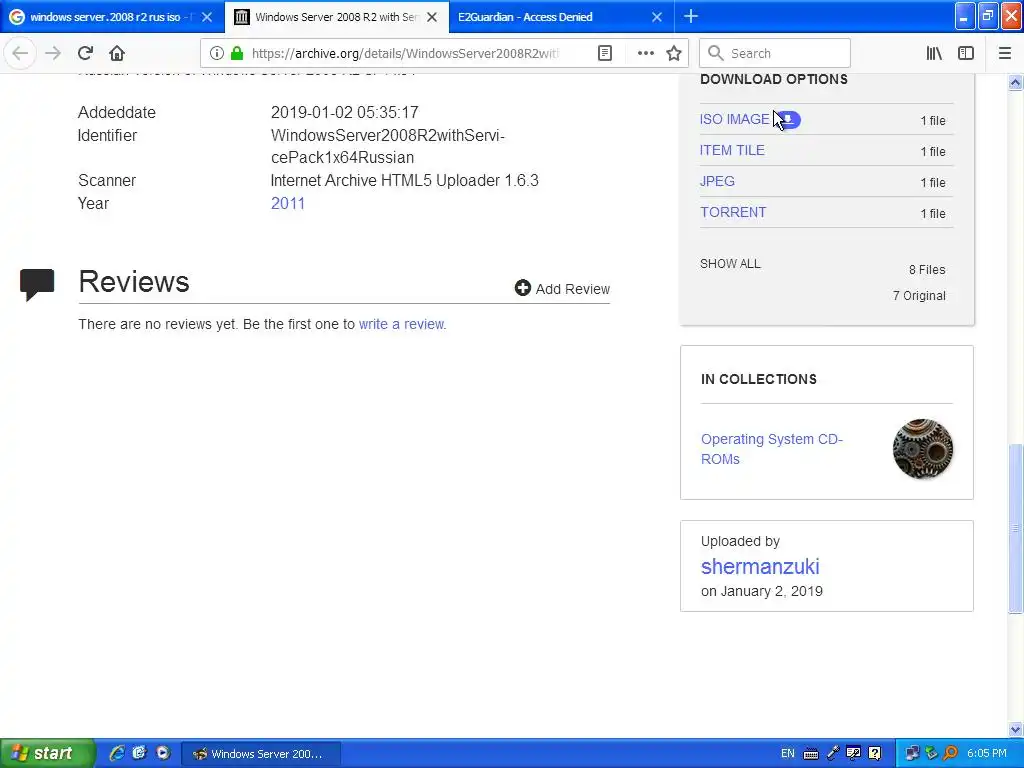Viewport: 1024px width, 768px height.
Task: Open the TORRENT download option
Action: 733,212
